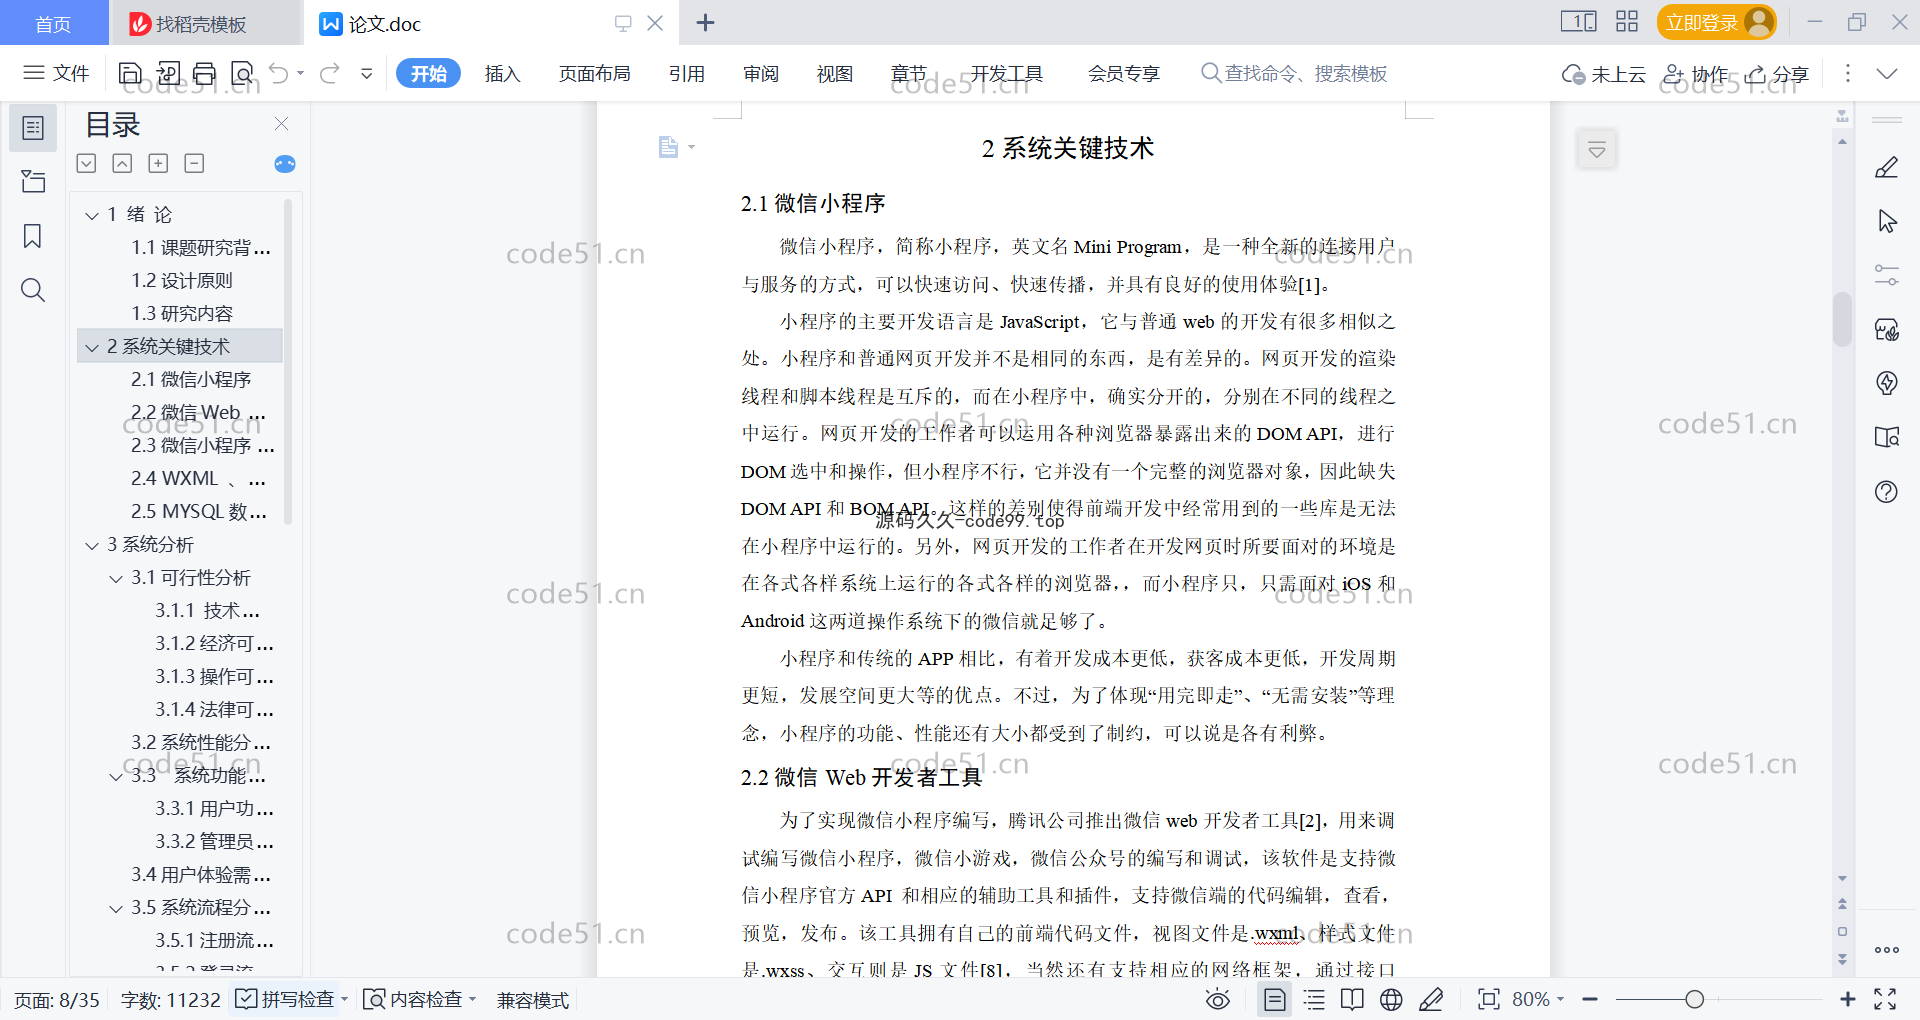
Task: Open the 拼写检查 dropdown arrow
Action: 344,999
